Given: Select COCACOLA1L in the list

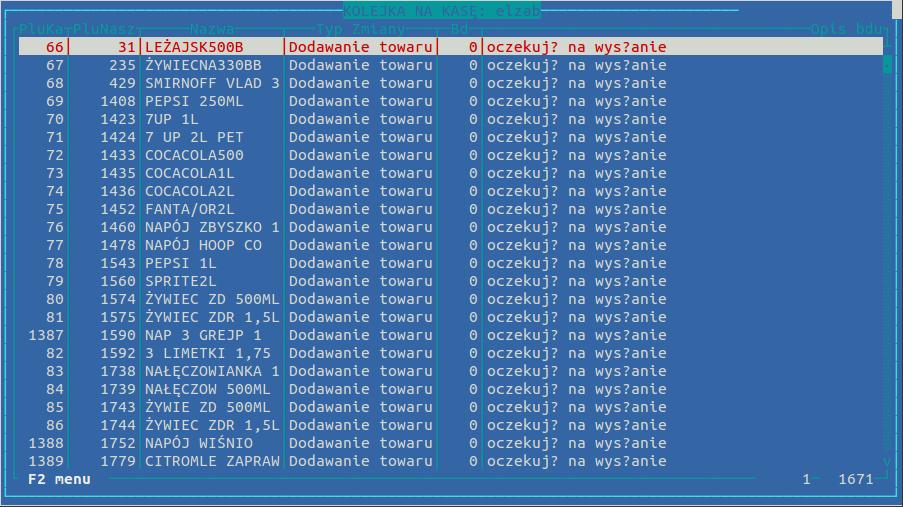Looking at the screenshot, I should pyautogui.click(x=189, y=173).
